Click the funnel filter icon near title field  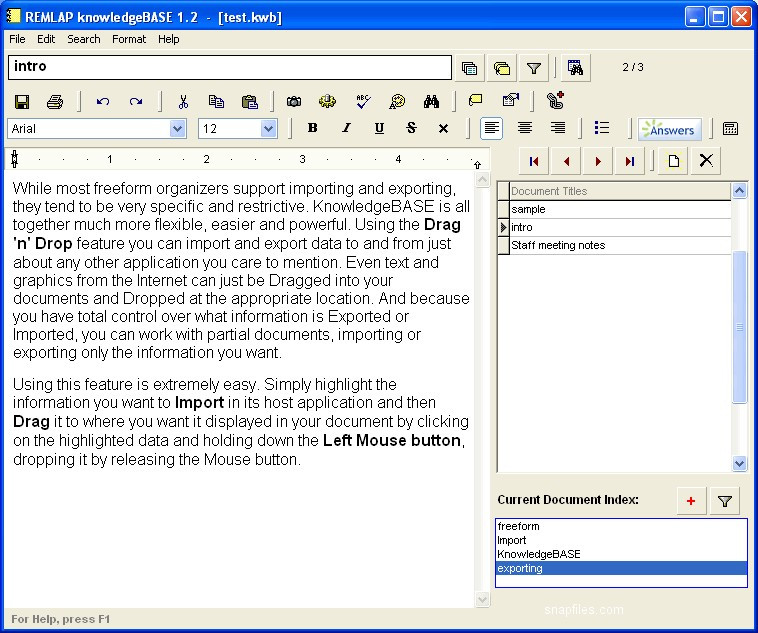(x=534, y=68)
